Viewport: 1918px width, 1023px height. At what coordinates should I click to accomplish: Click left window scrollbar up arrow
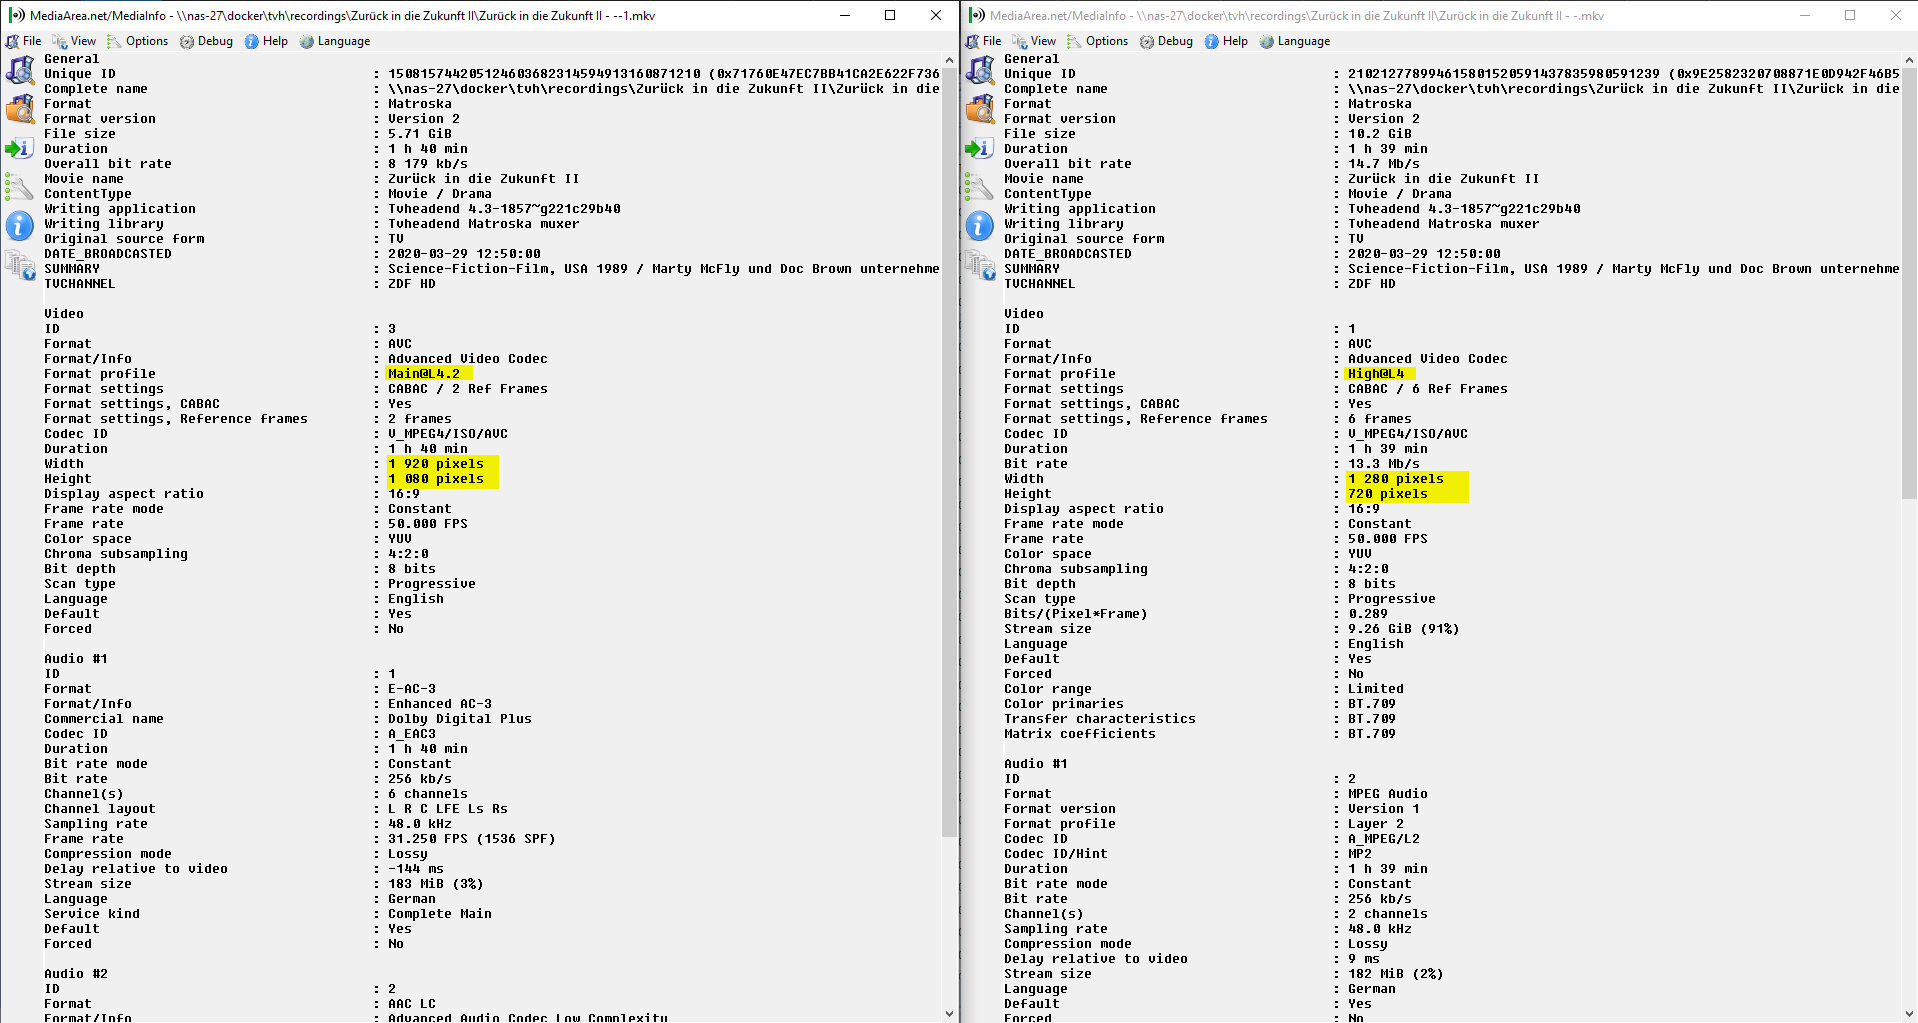(x=949, y=60)
